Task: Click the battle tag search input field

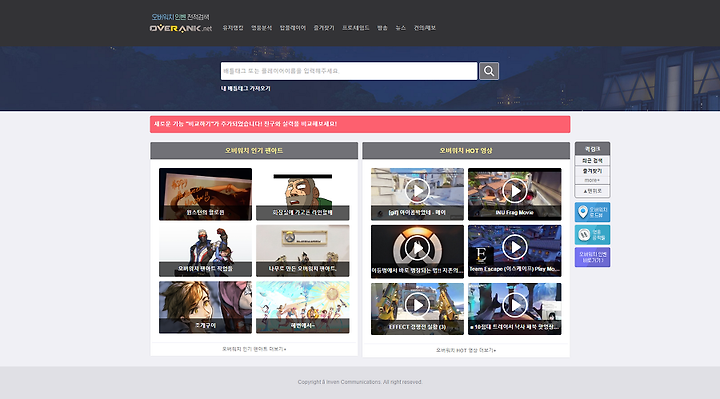Action: tap(349, 71)
